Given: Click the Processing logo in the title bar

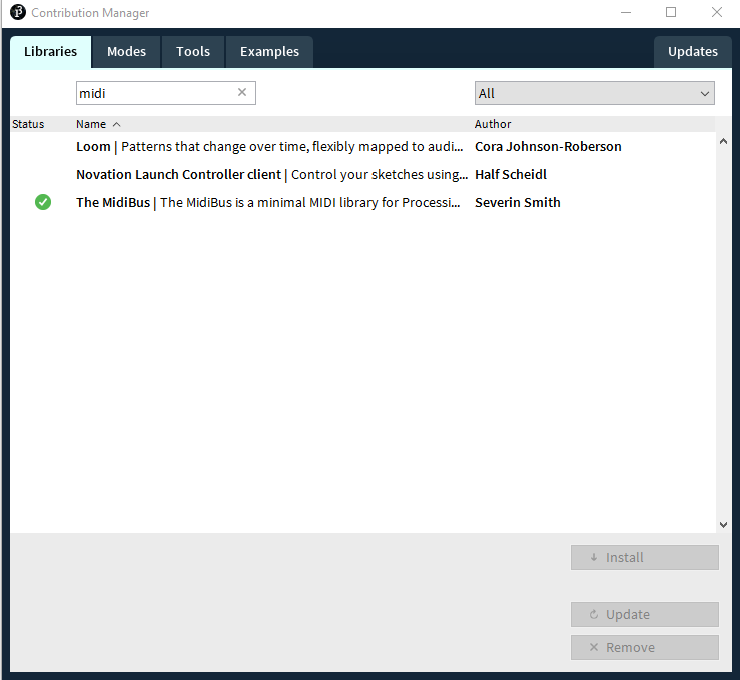Looking at the screenshot, I should point(18,12).
